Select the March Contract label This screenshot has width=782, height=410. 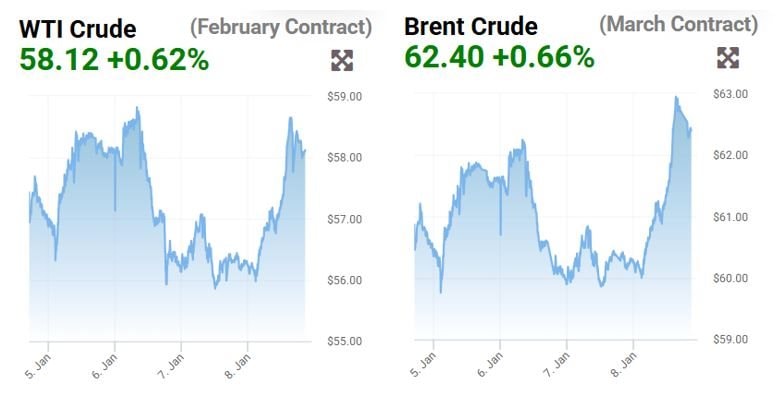(x=678, y=24)
